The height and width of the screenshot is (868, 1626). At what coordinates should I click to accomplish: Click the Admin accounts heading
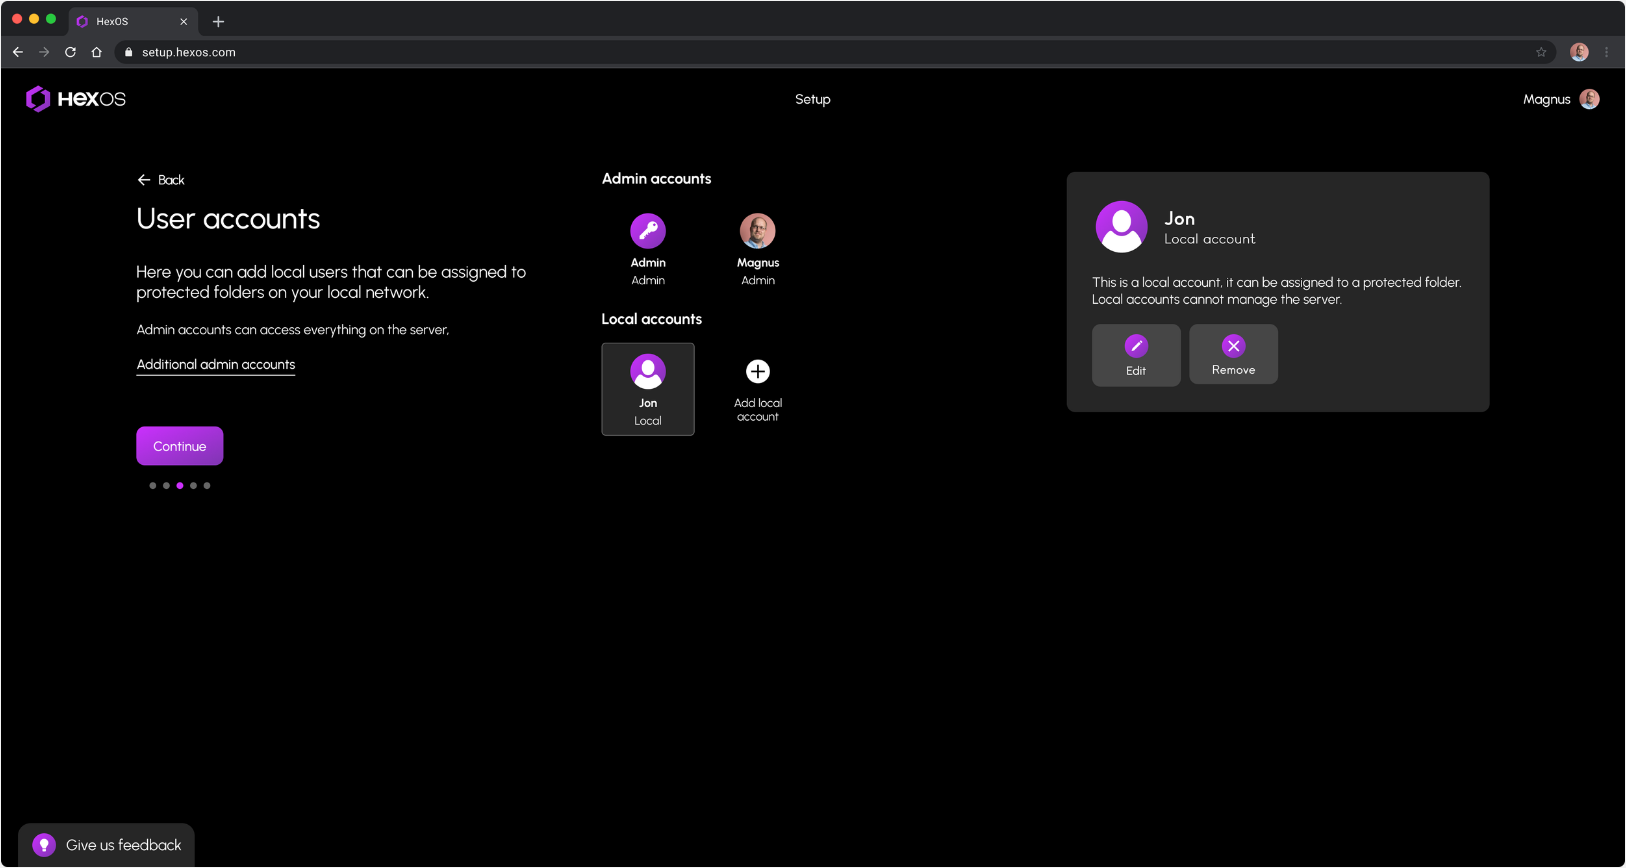(657, 179)
